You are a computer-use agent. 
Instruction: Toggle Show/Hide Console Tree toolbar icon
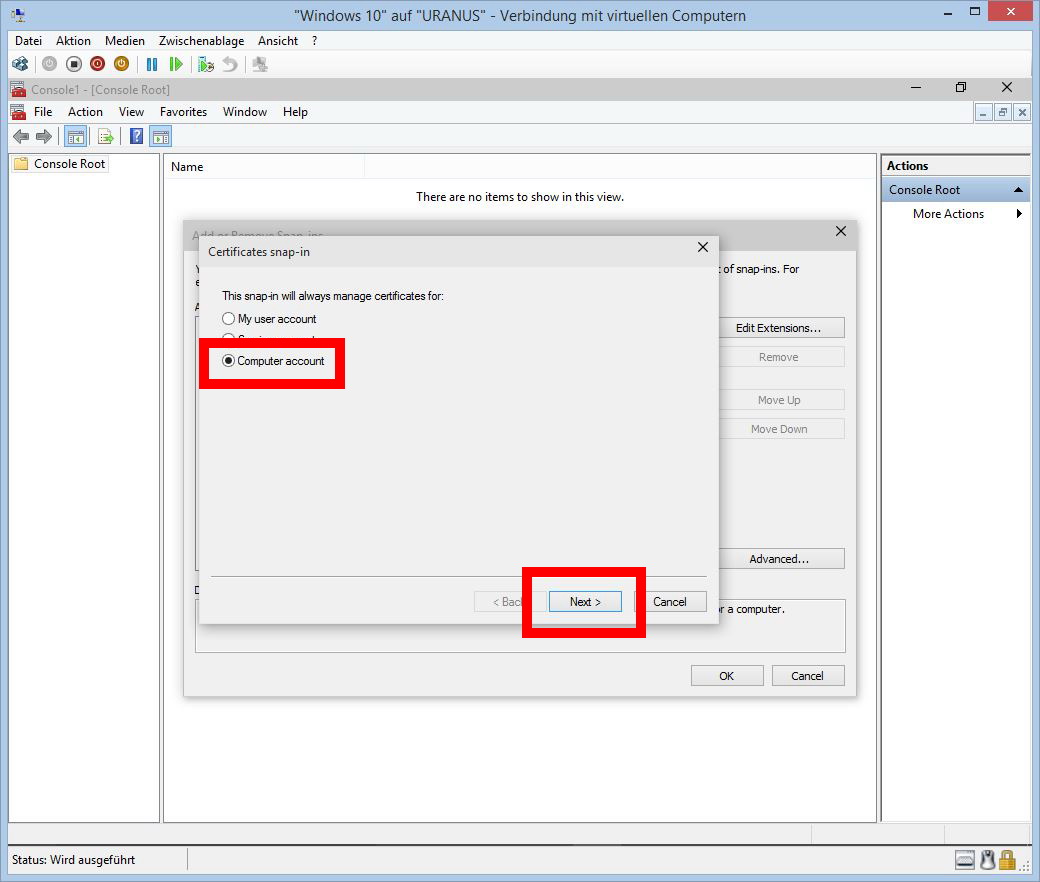[x=75, y=137]
